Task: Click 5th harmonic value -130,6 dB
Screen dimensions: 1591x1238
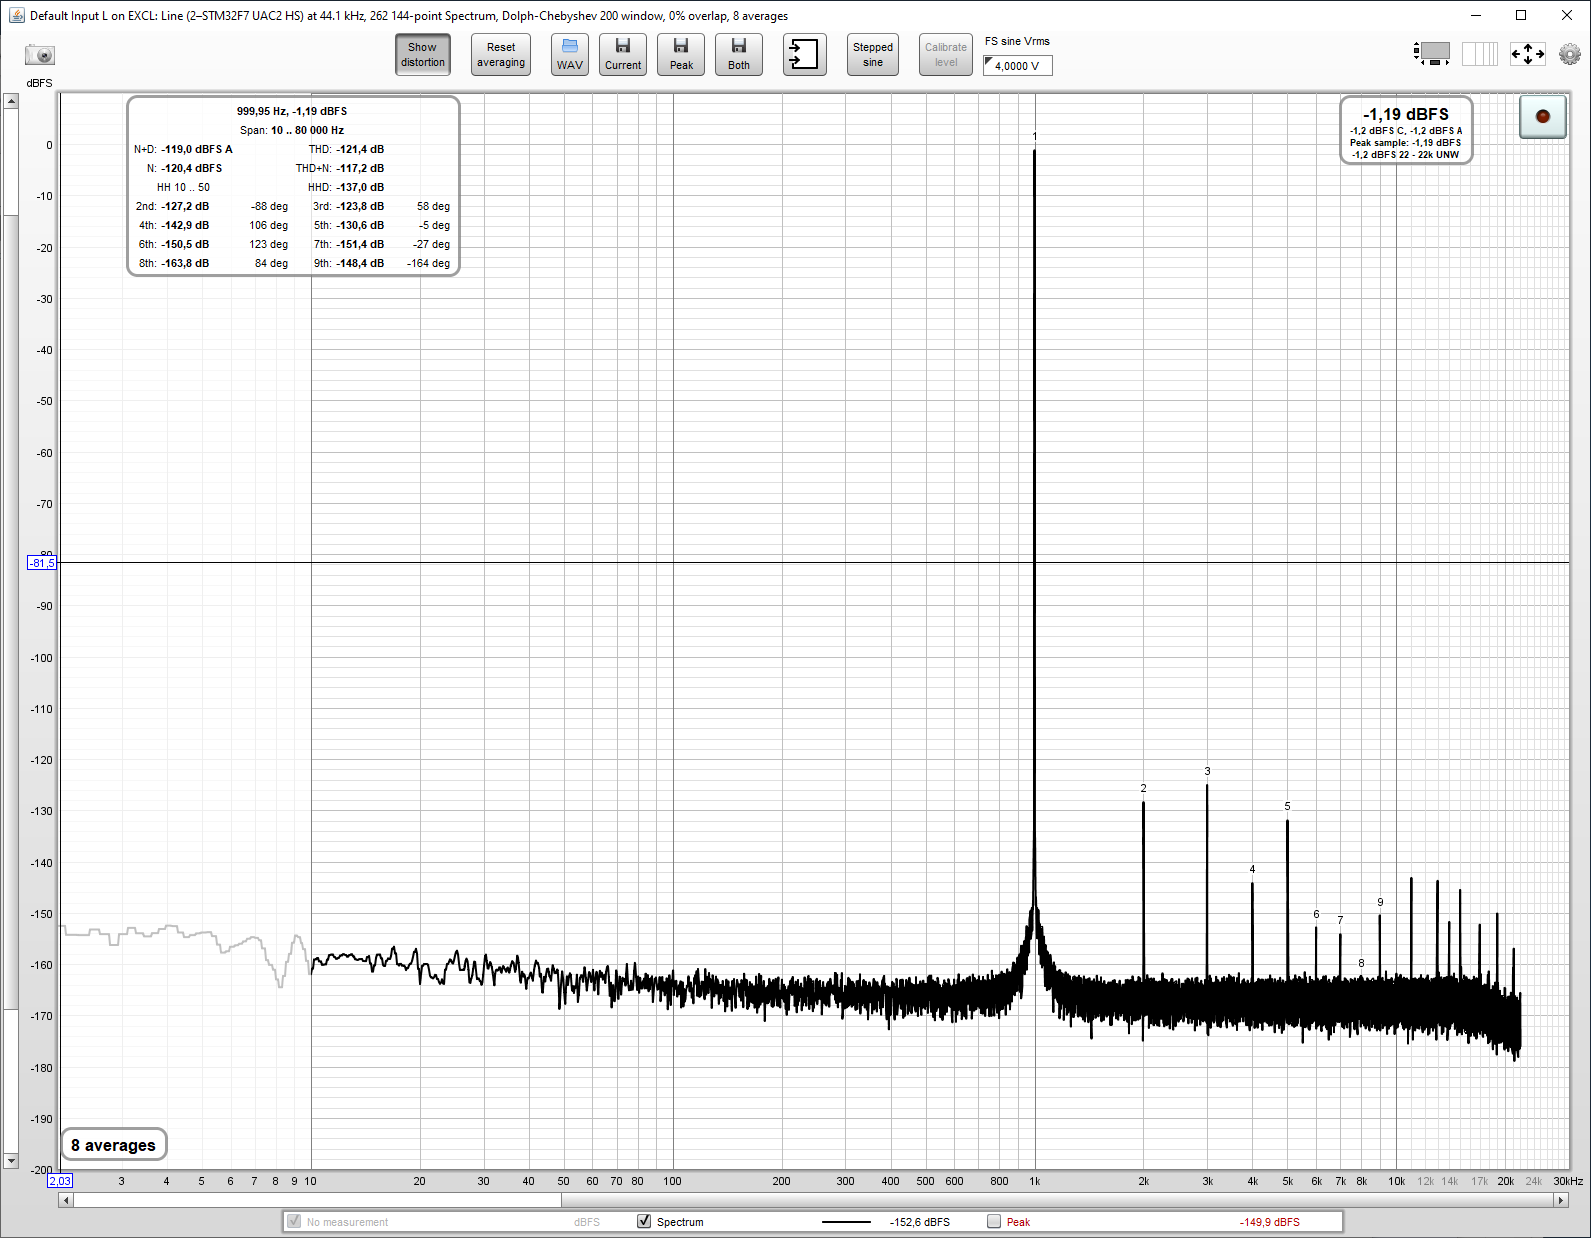Action: tap(360, 225)
